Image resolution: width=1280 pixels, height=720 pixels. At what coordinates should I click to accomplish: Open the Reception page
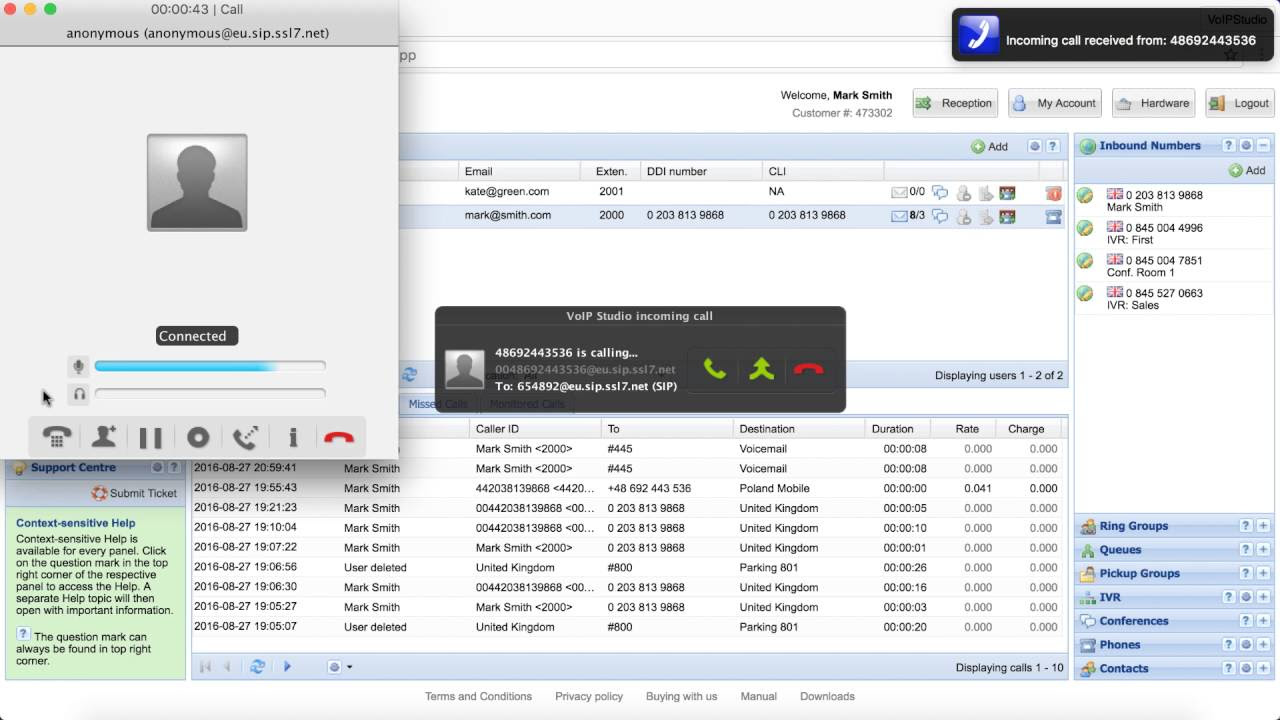(953, 103)
